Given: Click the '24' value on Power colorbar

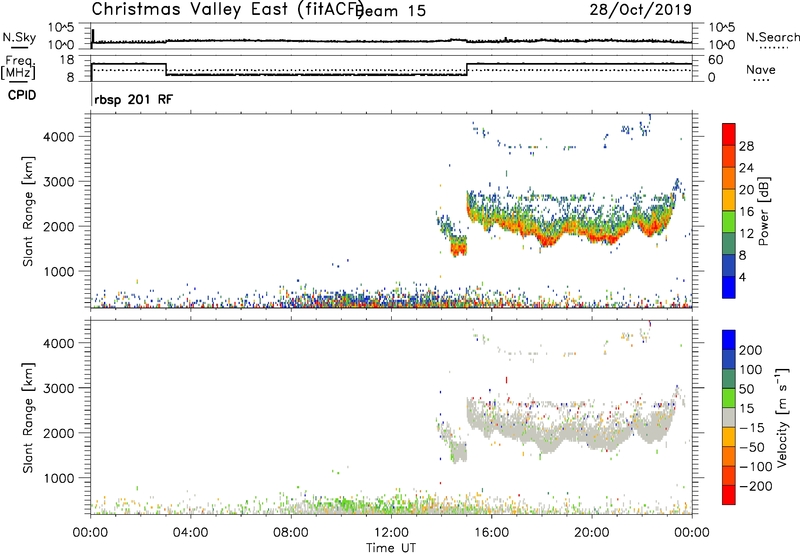Looking at the screenshot, I should (746, 168).
